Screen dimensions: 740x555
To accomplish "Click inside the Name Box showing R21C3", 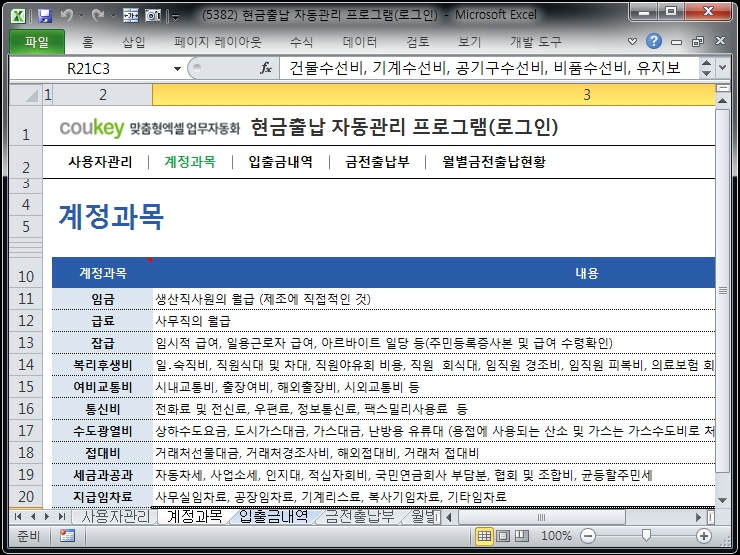I will 89,68.
